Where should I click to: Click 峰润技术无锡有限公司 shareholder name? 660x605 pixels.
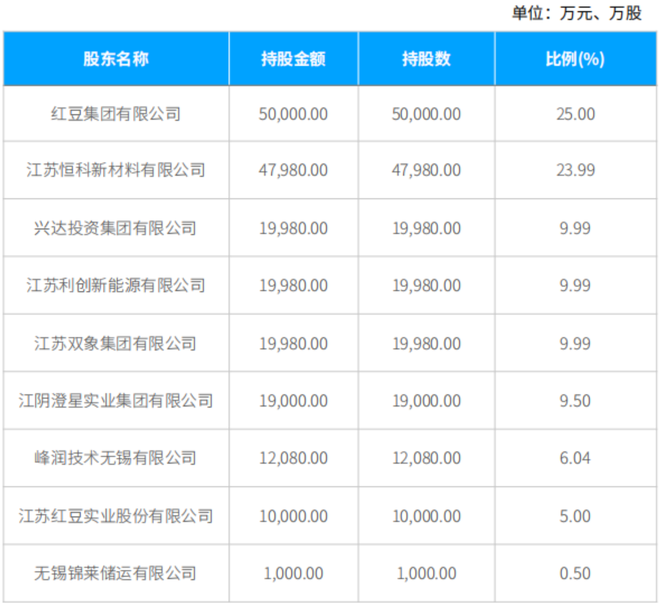pos(116,458)
